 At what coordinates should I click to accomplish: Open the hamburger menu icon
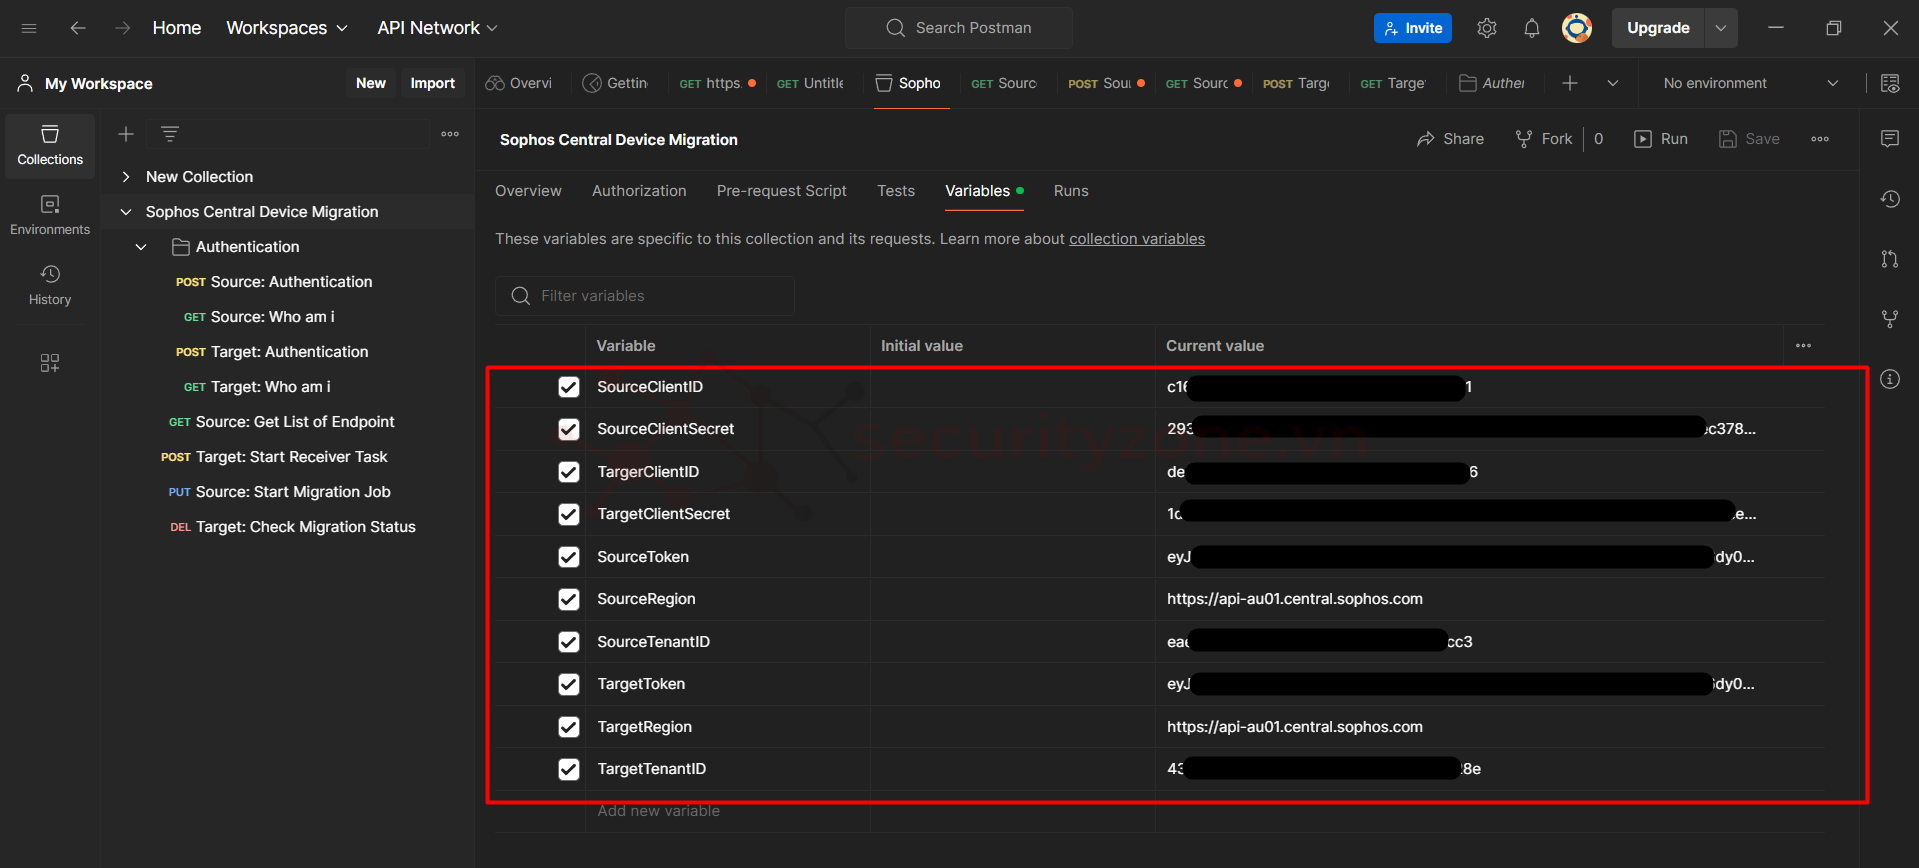[x=29, y=28]
